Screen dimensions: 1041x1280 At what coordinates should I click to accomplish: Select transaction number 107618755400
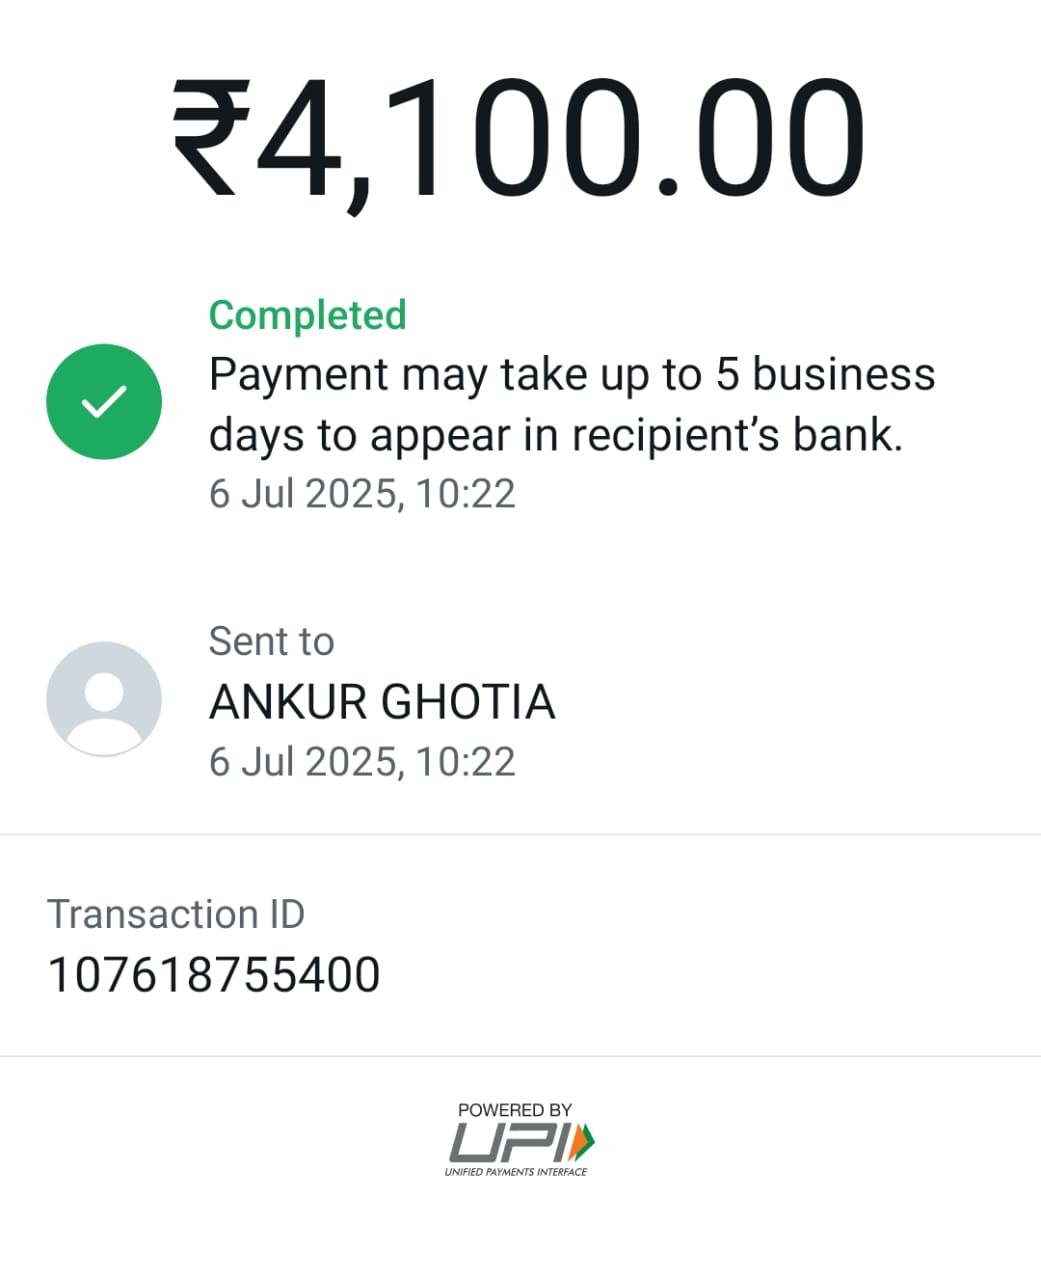pos(214,976)
